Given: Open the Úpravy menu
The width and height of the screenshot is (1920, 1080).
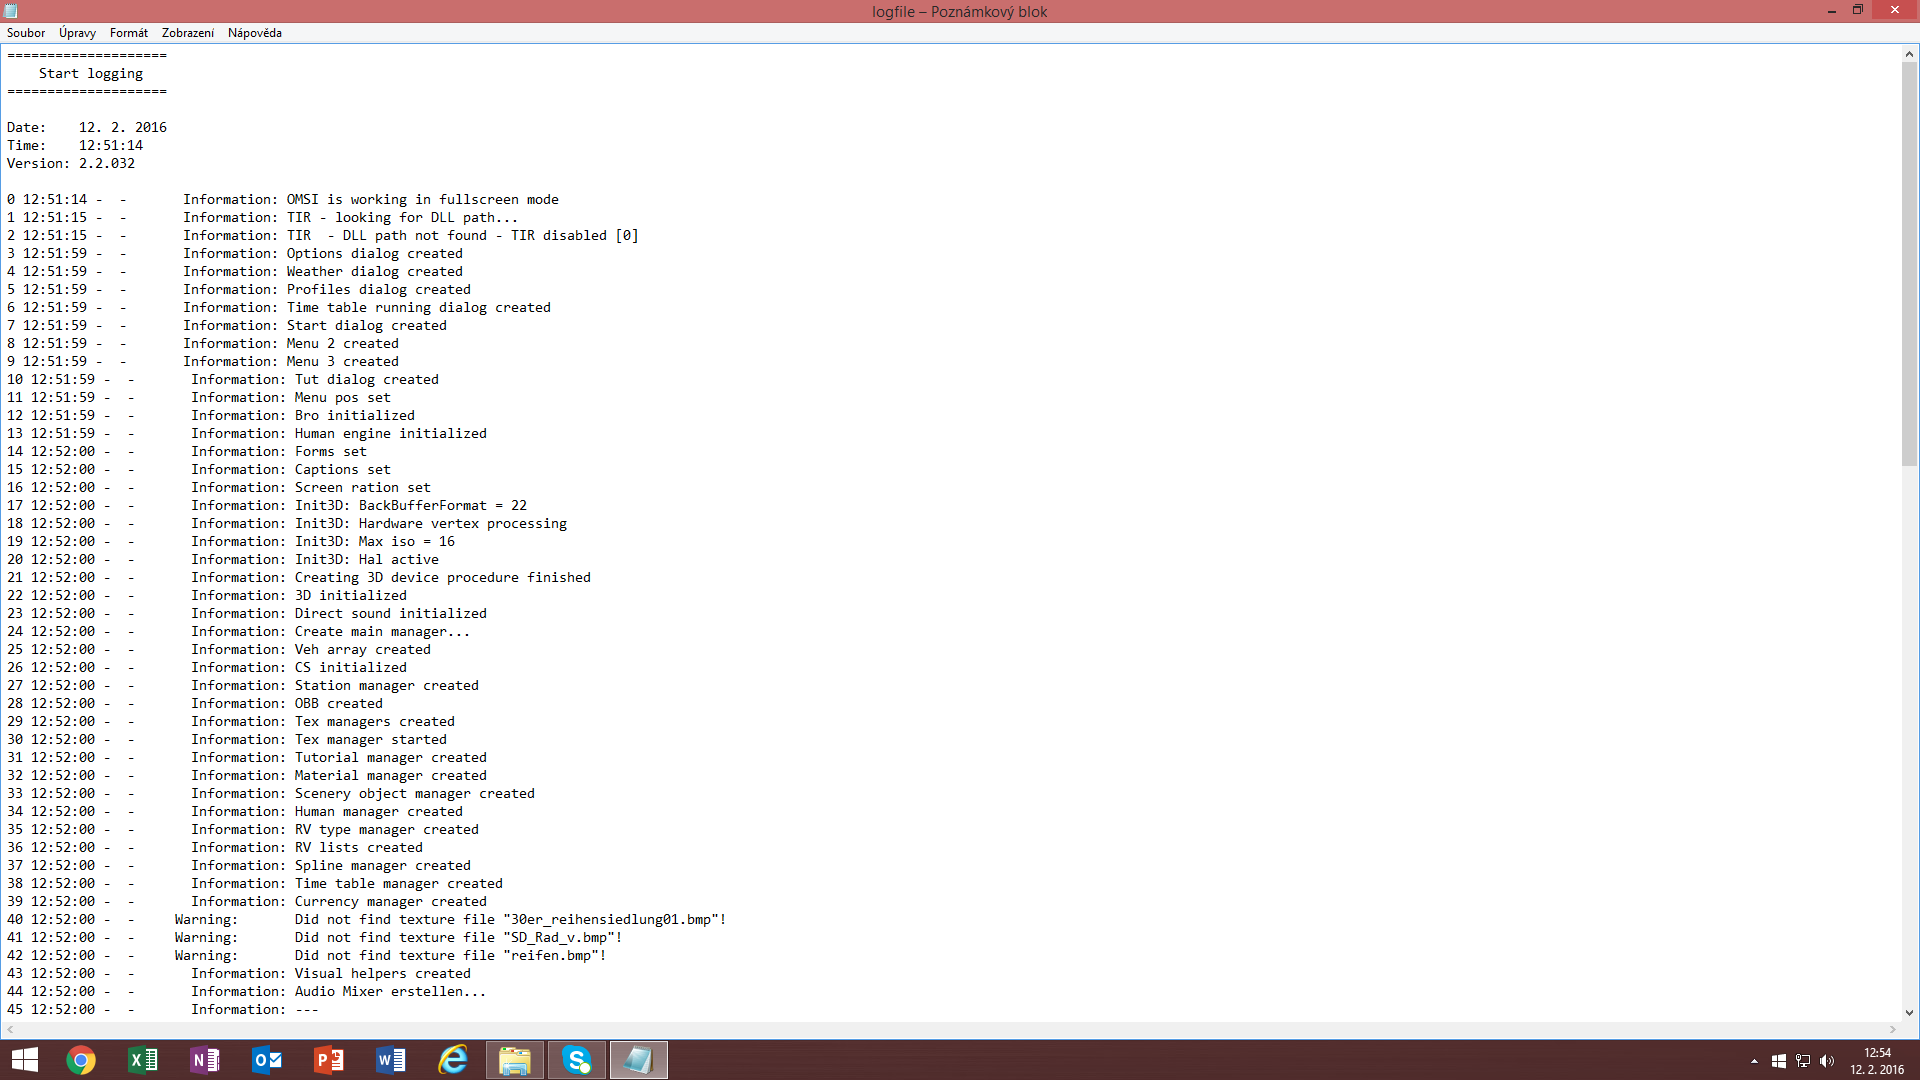Looking at the screenshot, I should pos(77,33).
